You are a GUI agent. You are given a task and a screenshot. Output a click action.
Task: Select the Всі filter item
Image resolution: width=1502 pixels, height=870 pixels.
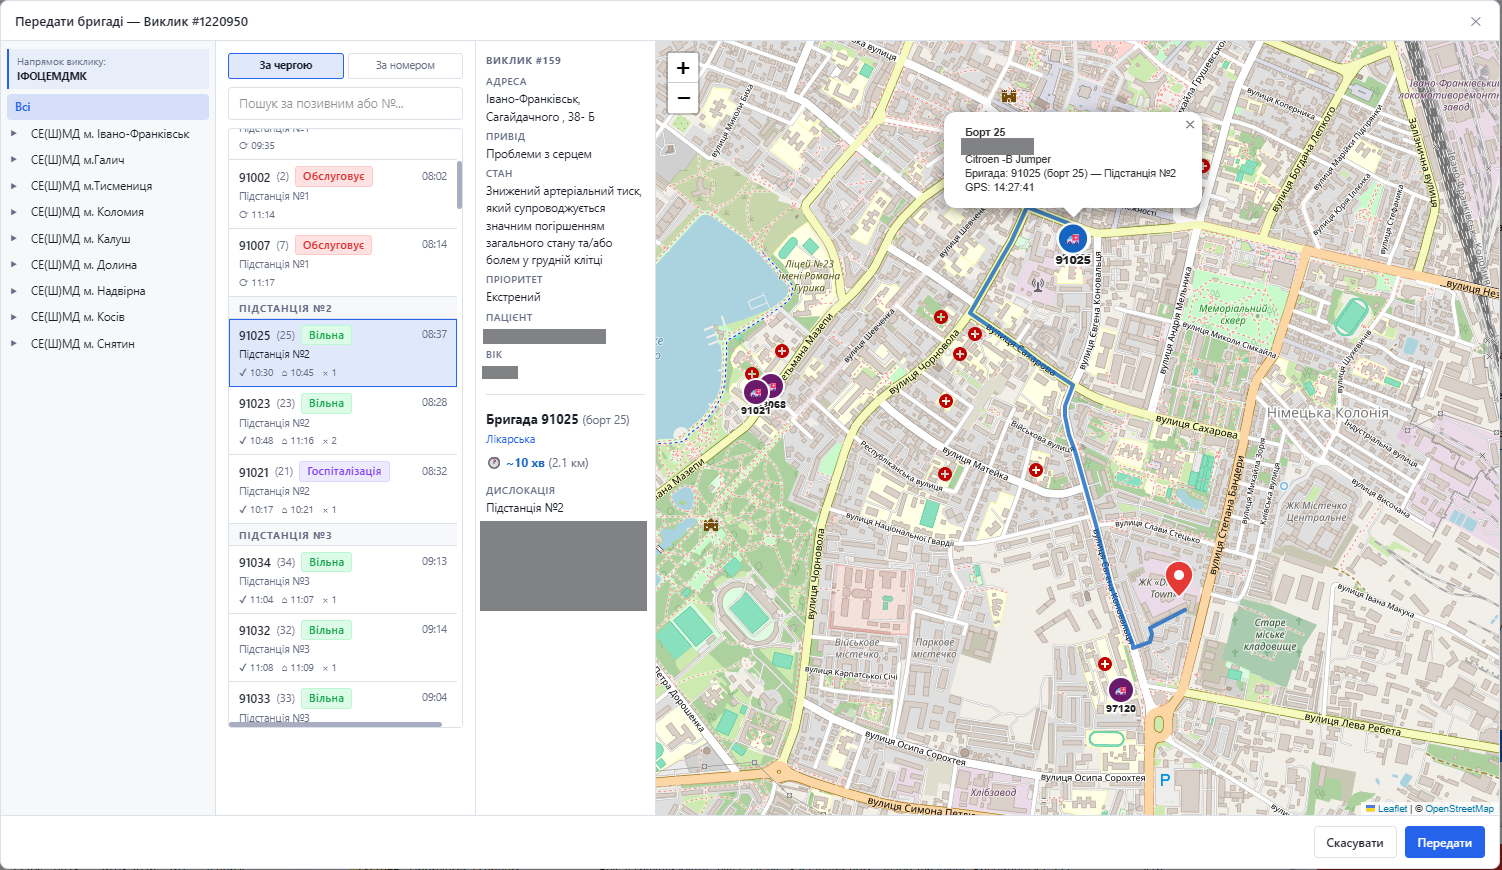tap(108, 107)
